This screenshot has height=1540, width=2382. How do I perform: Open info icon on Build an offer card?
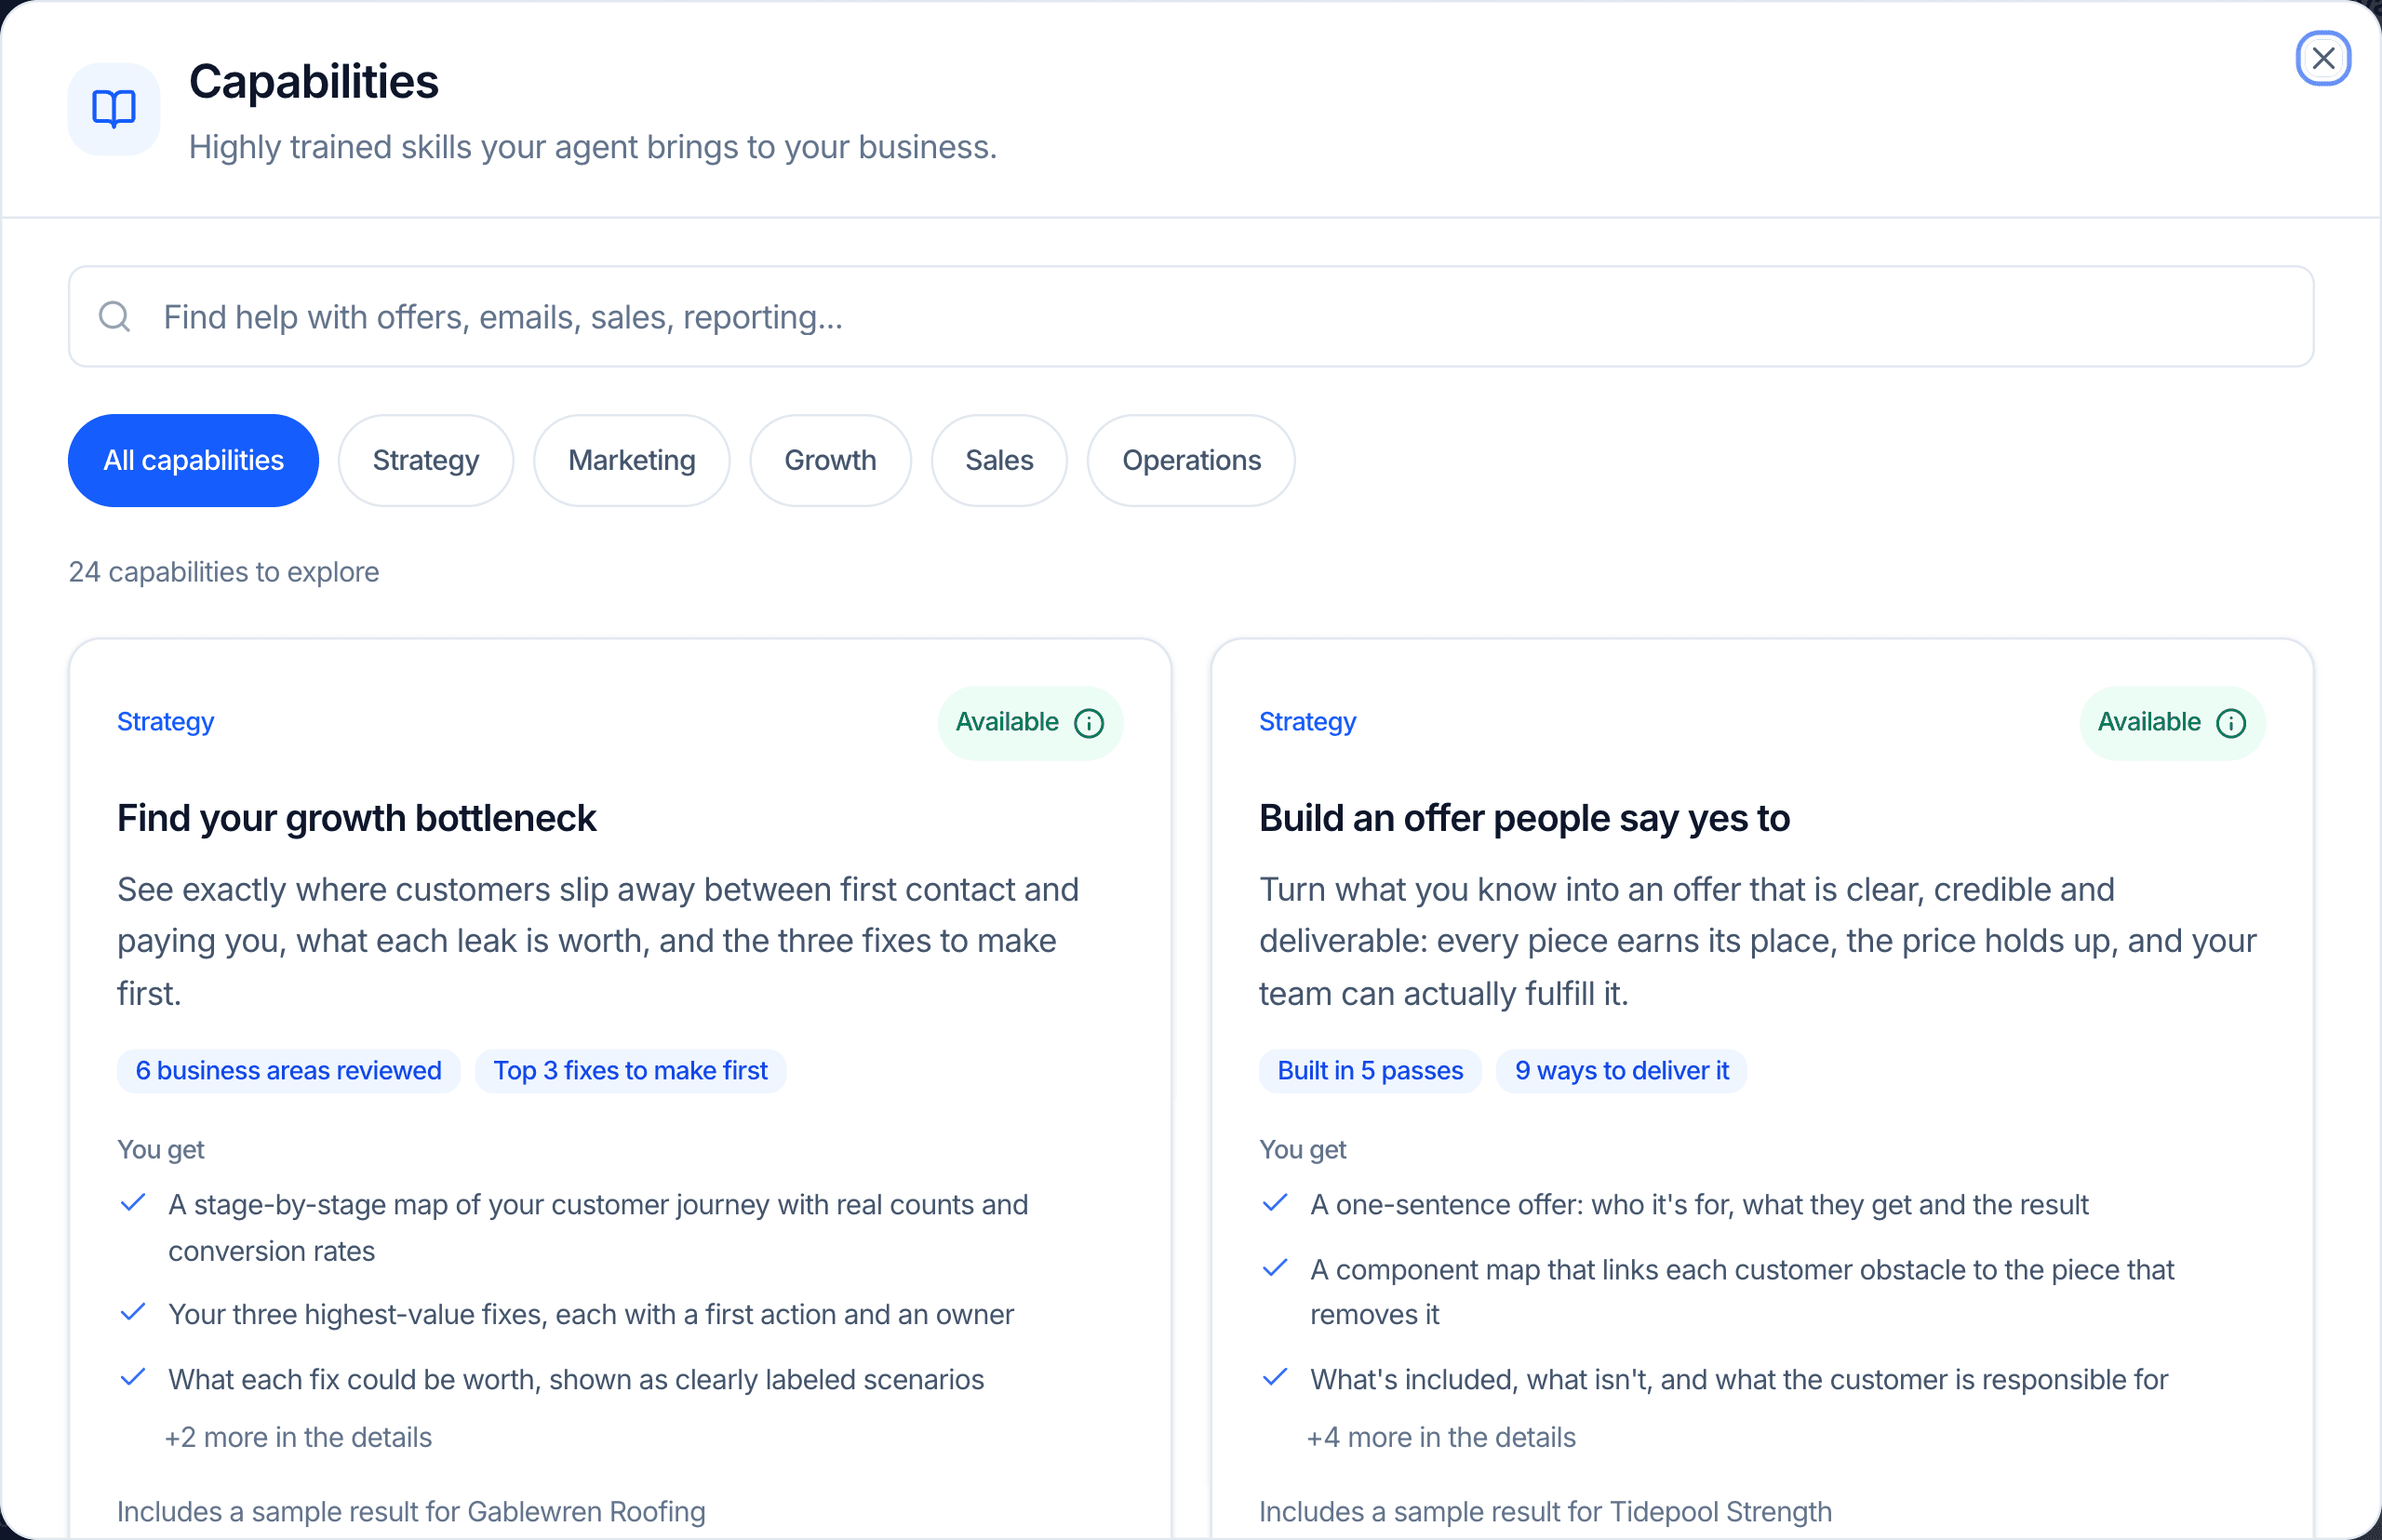coord(2230,723)
